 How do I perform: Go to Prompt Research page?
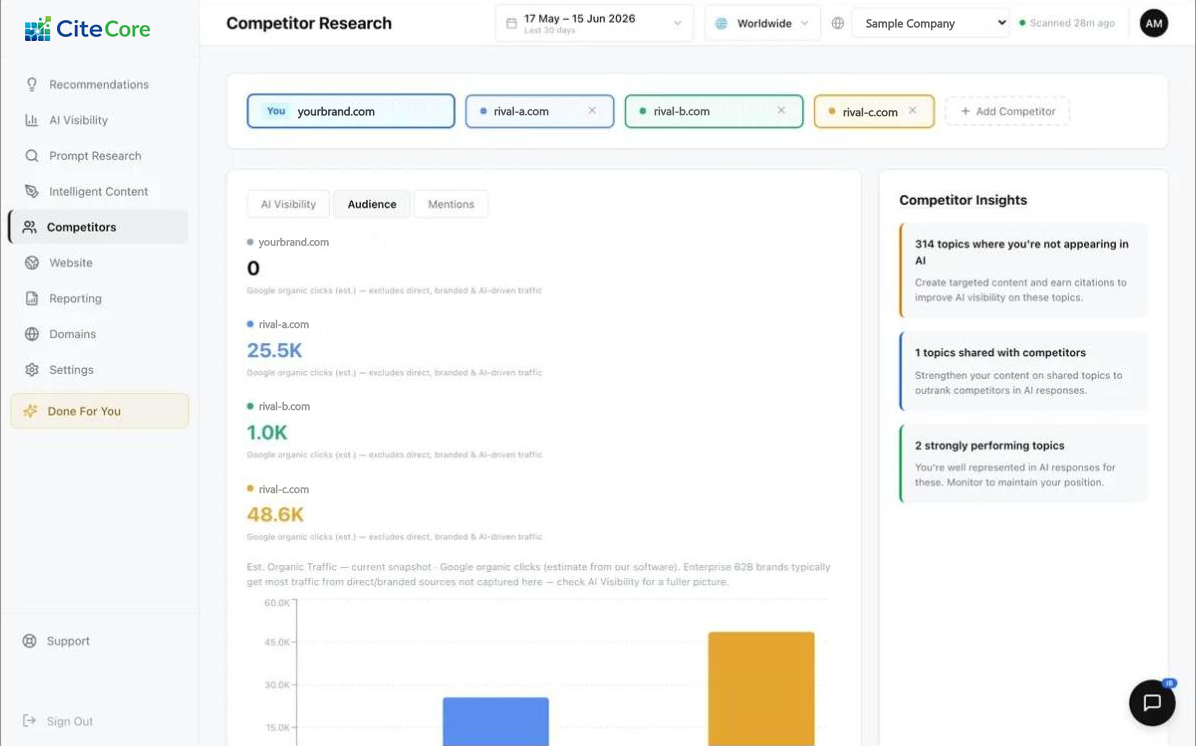[99, 156]
